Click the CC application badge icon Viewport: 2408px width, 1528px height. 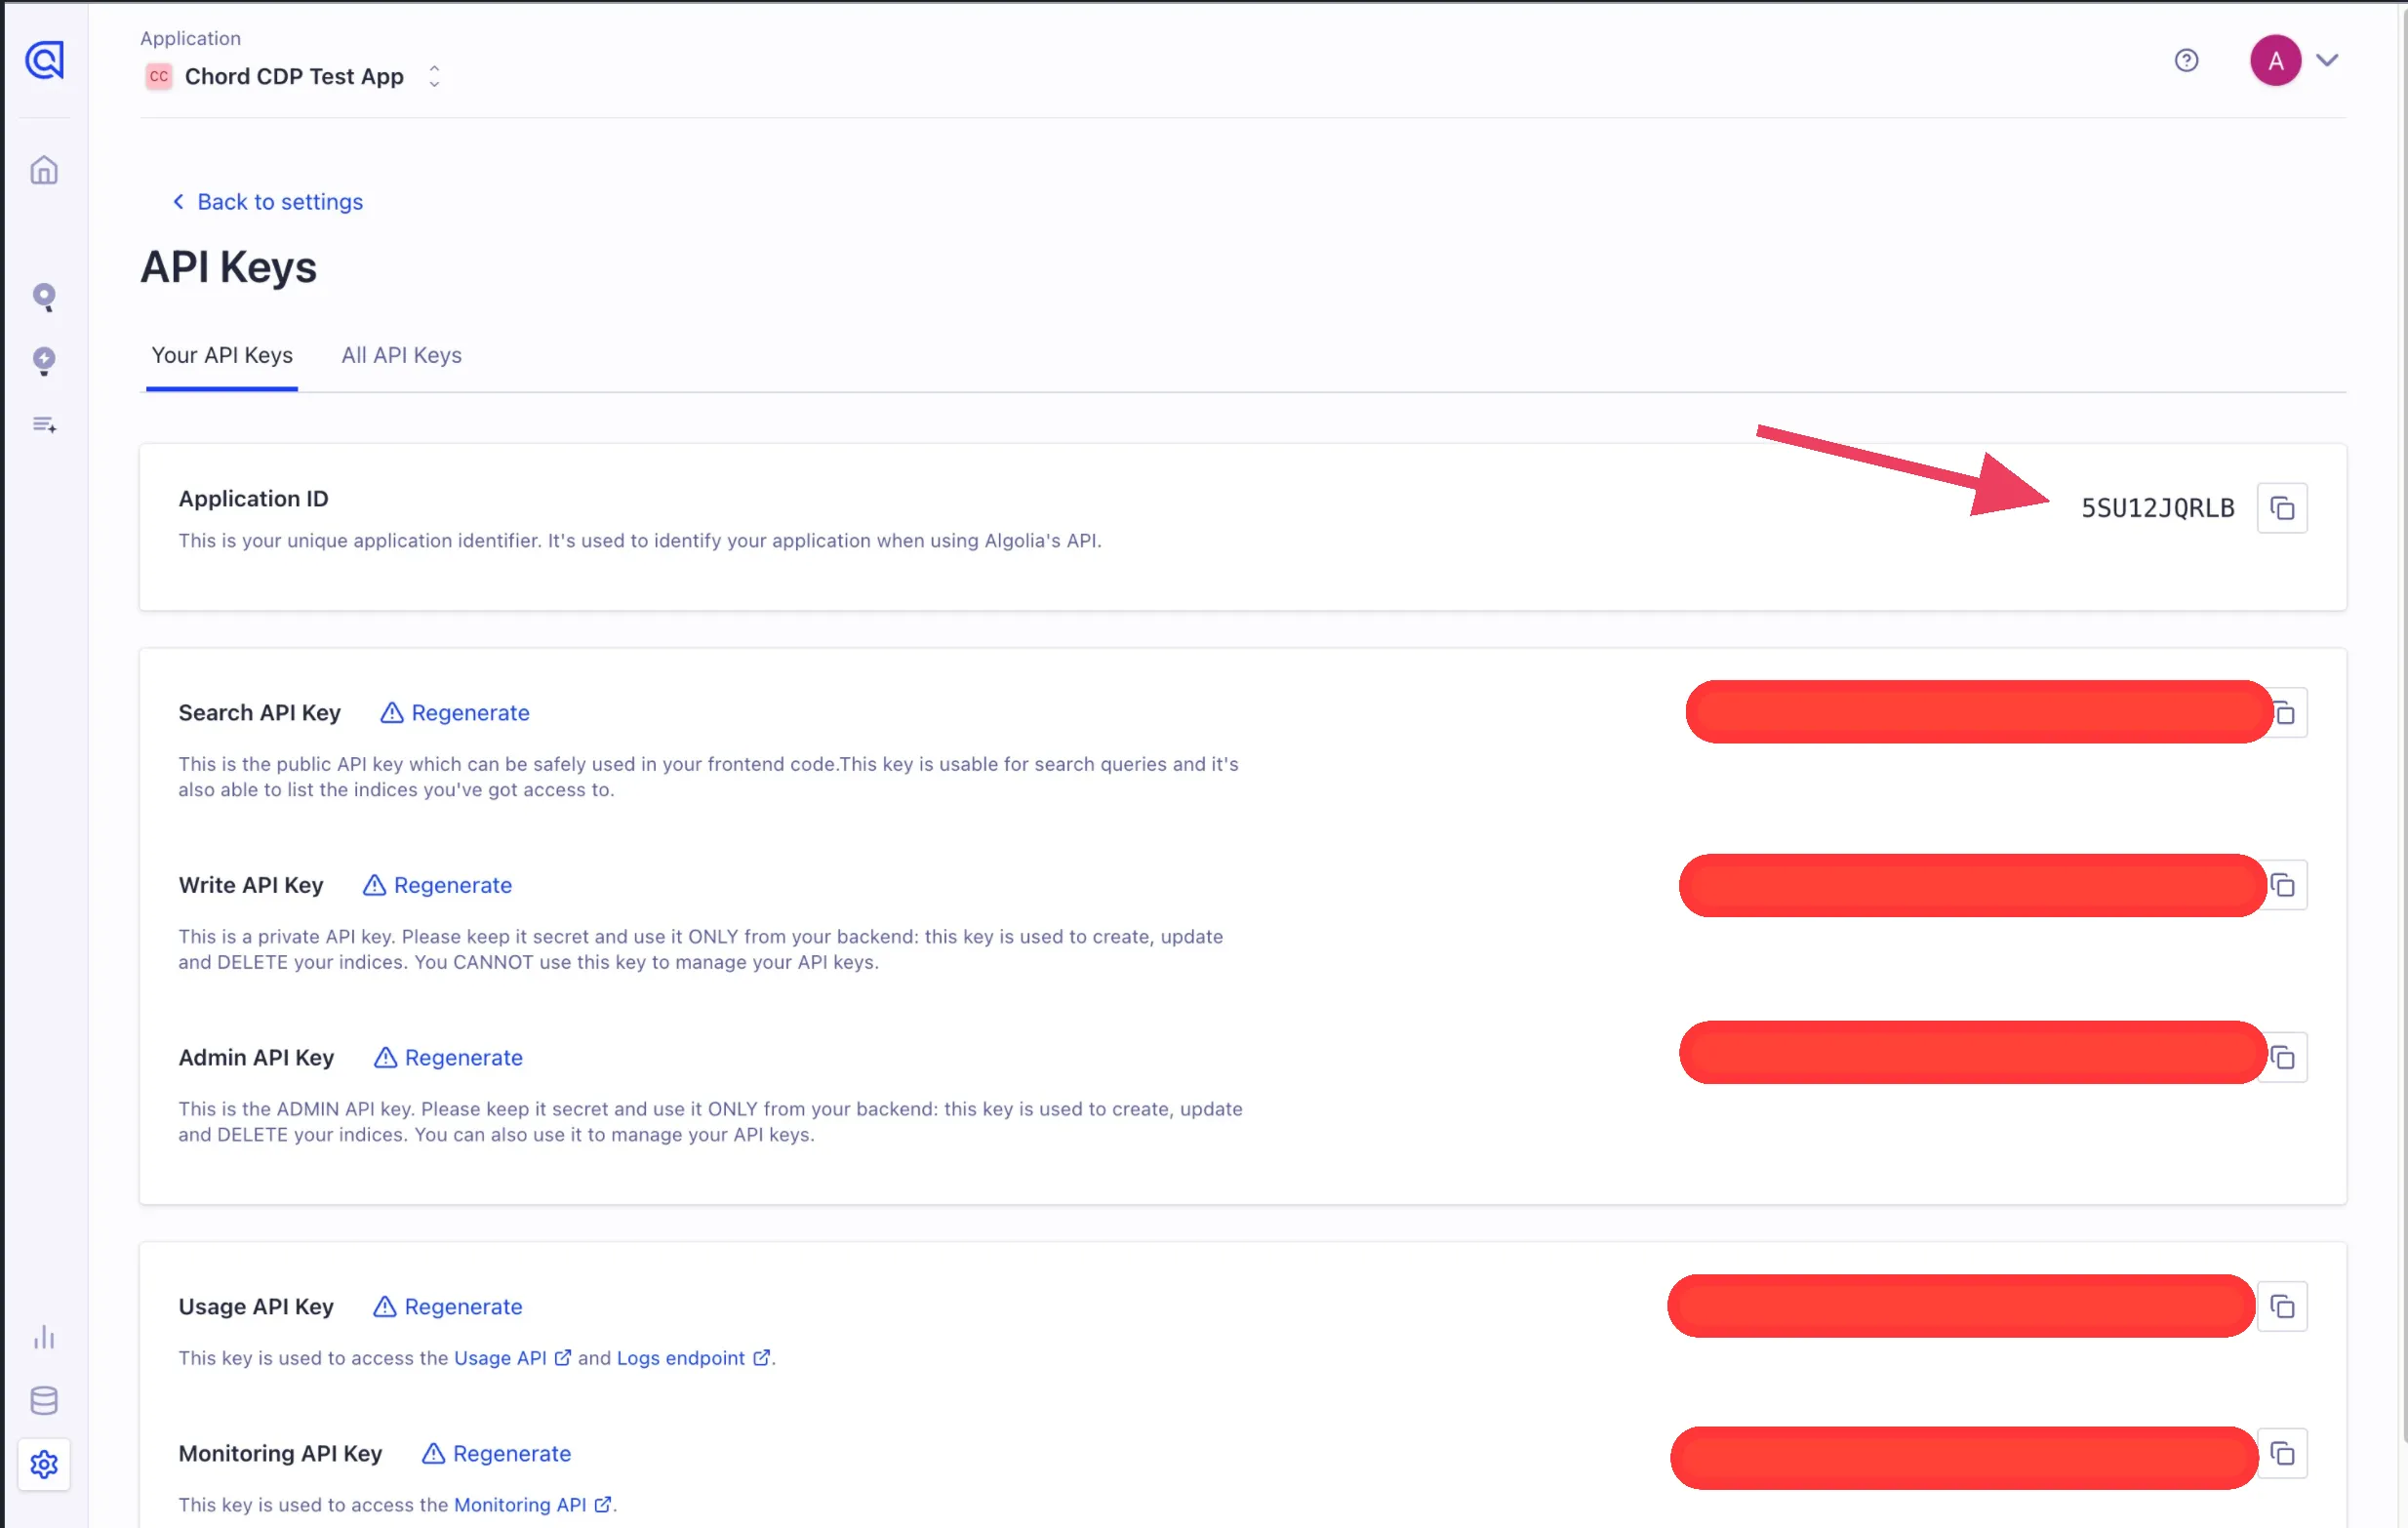pyautogui.click(x=158, y=76)
